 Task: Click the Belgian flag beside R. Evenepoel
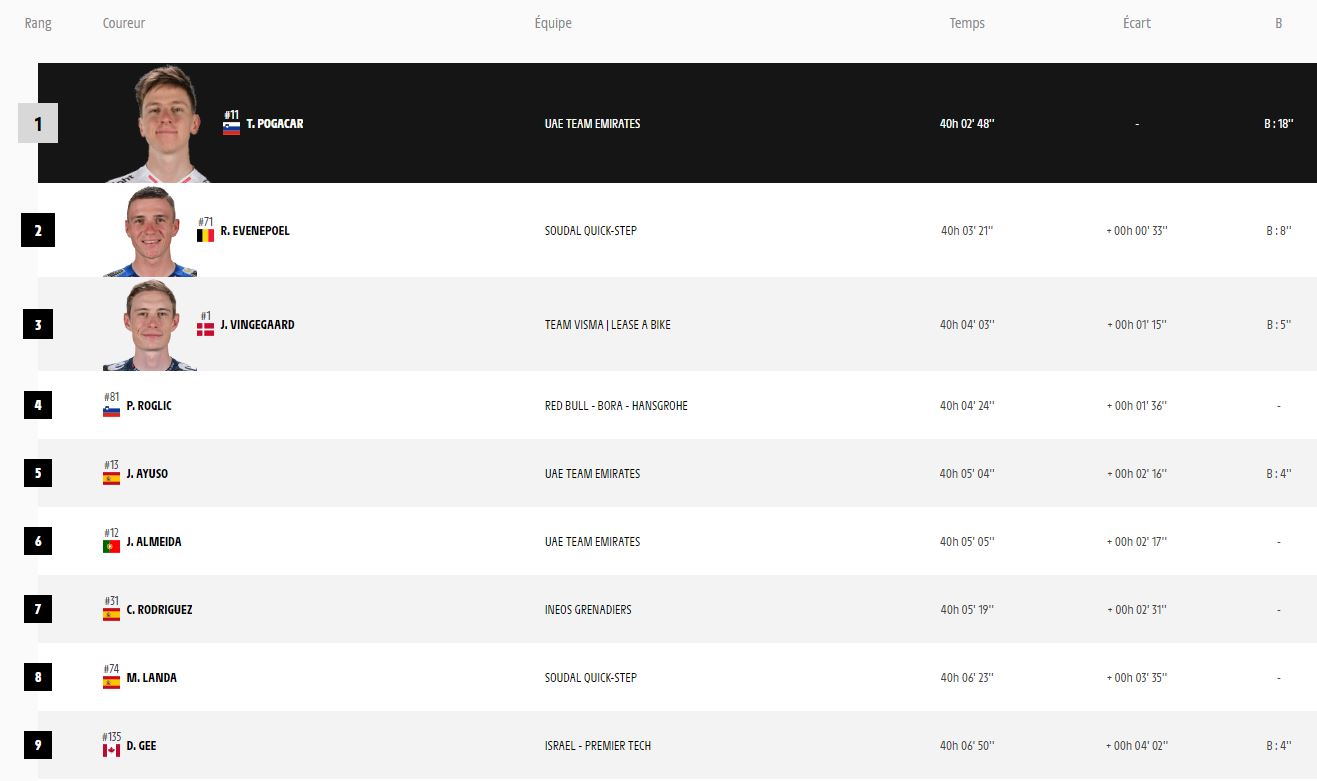click(x=205, y=235)
